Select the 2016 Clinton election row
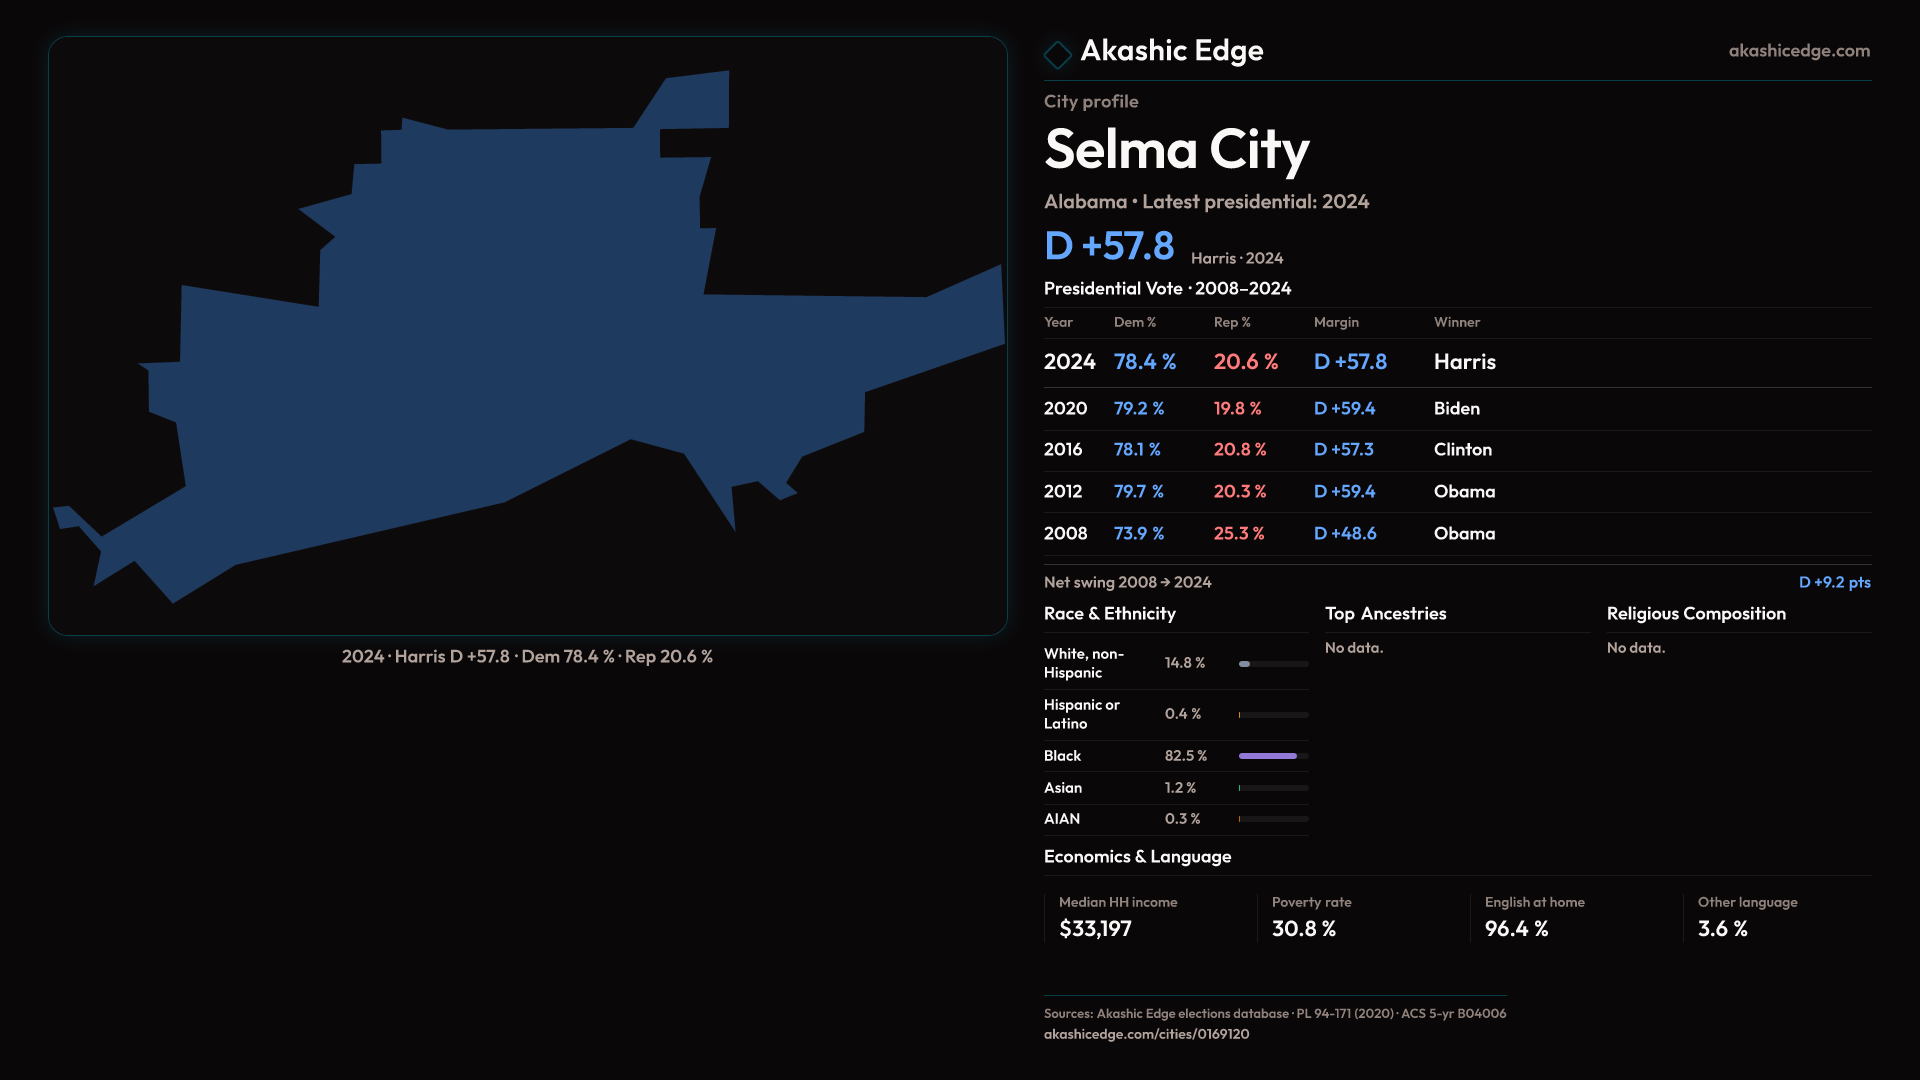Screen dimensions: 1920x1080 [x=1456, y=450]
